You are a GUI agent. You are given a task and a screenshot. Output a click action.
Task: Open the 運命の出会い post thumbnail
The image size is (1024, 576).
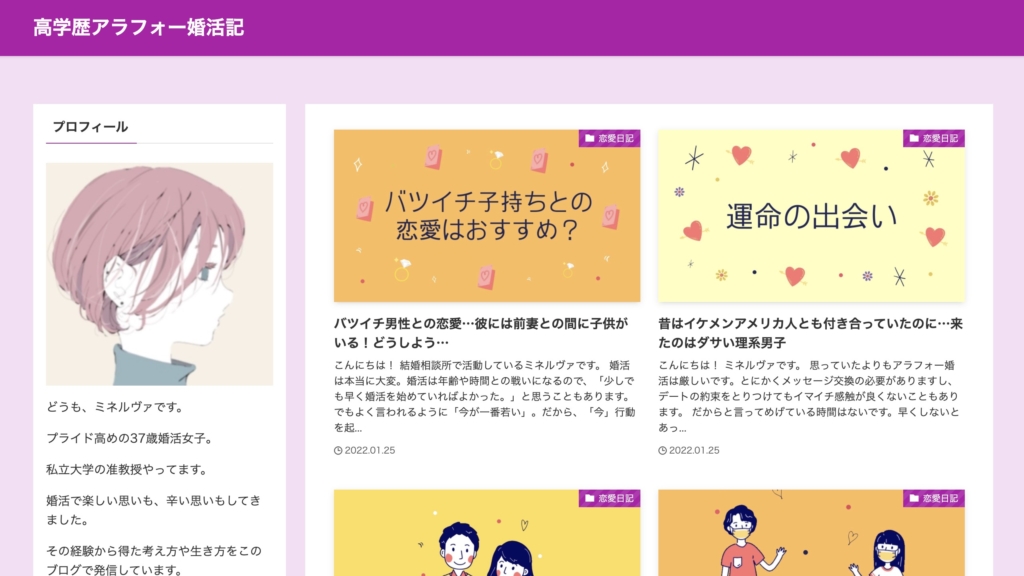[811, 216]
